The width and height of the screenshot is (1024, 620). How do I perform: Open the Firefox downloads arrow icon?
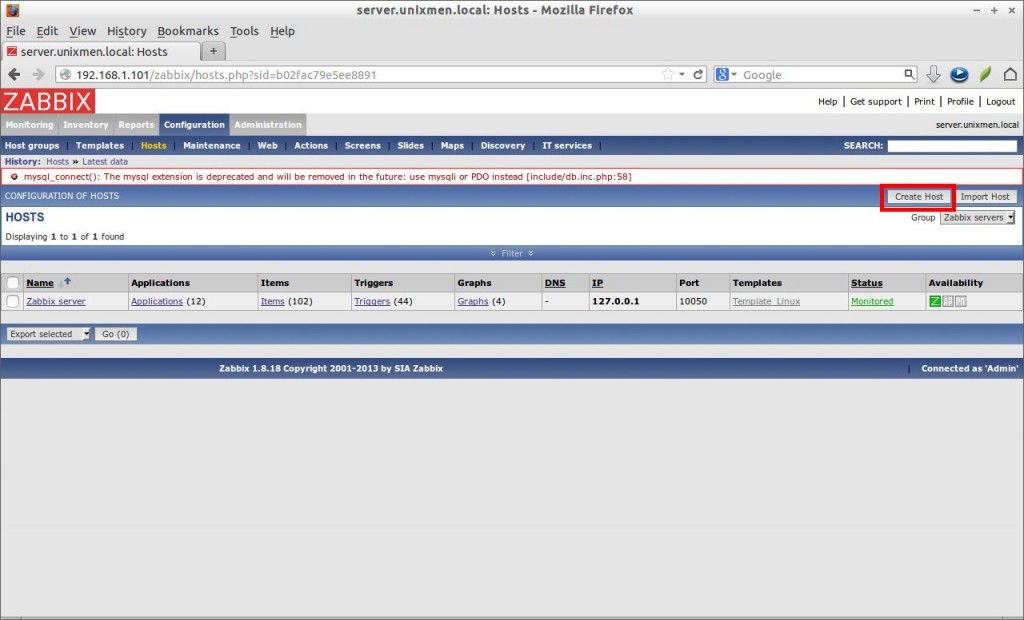click(x=933, y=74)
